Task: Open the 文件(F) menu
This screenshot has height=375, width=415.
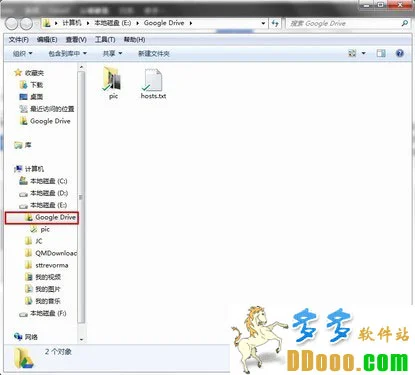Action: pyautogui.click(x=19, y=40)
